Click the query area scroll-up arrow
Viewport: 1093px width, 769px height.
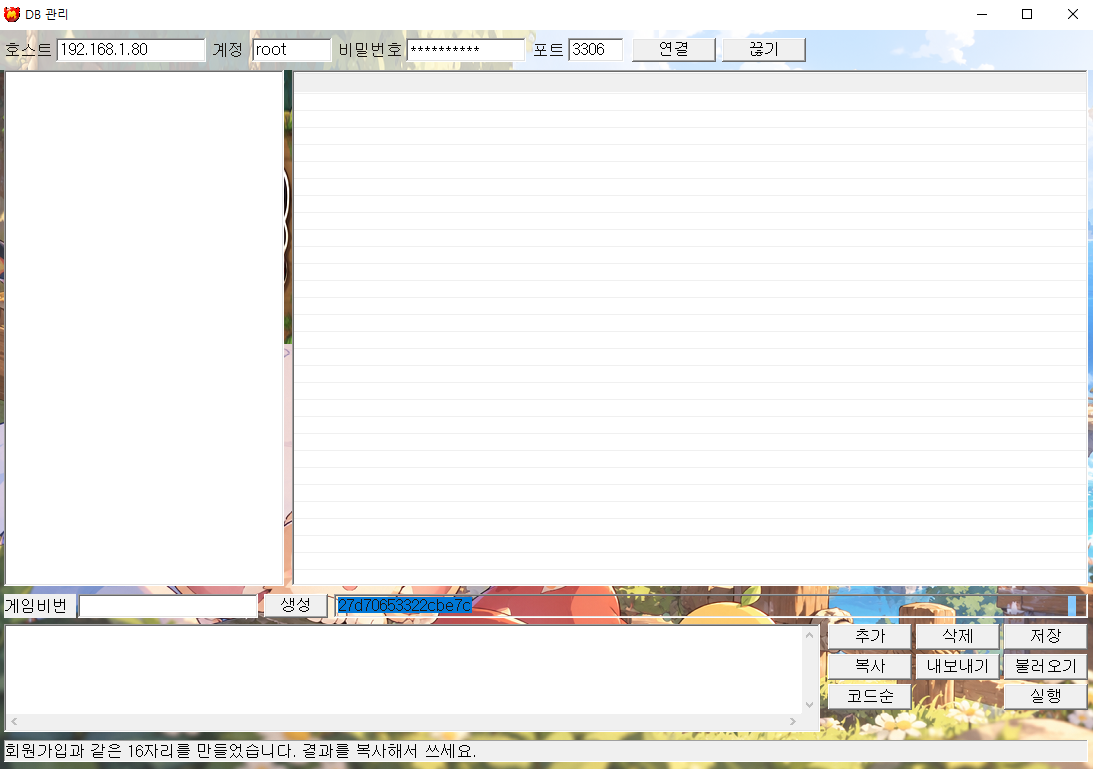tap(809, 635)
